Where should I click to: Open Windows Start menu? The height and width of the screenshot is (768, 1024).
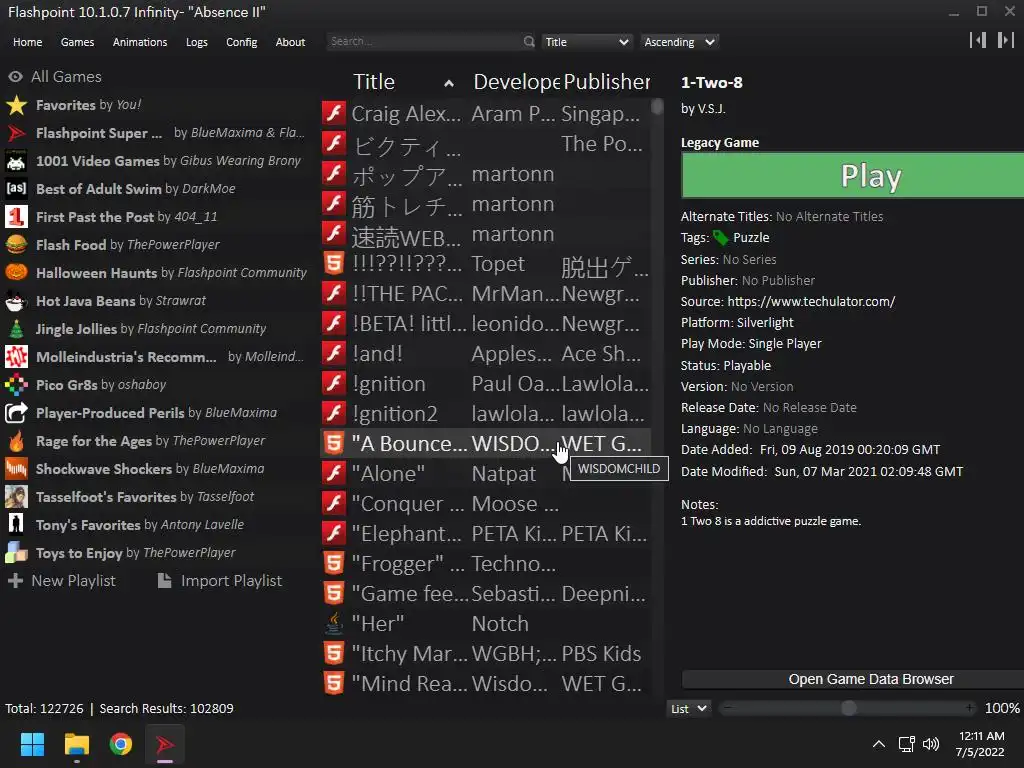(32, 744)
